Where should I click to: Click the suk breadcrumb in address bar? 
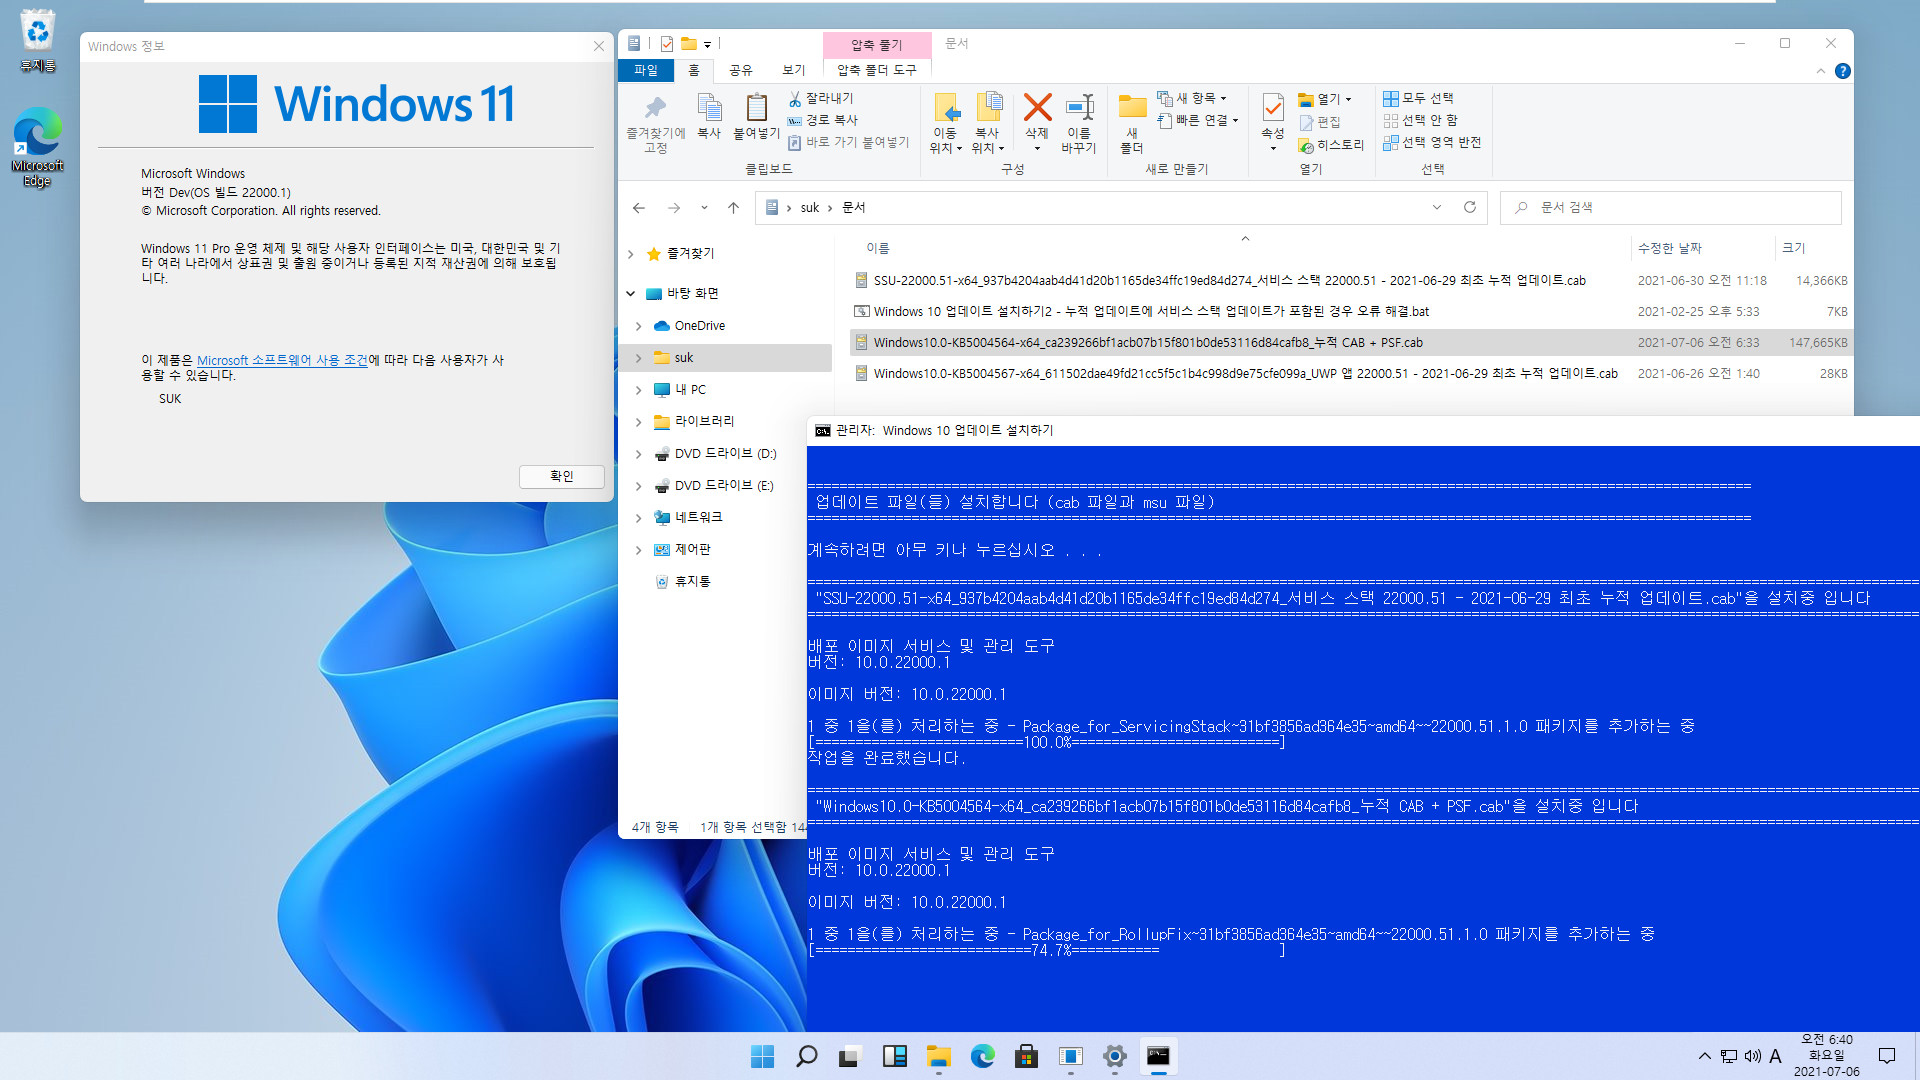tap(810, 207)
